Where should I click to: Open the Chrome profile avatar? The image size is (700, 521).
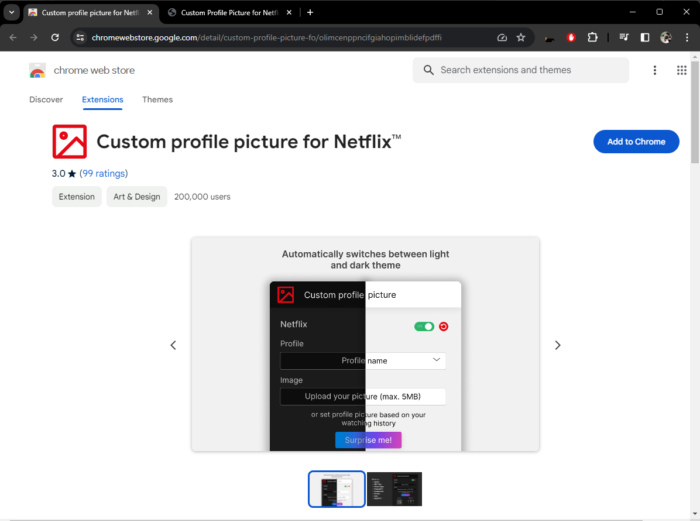666,38
